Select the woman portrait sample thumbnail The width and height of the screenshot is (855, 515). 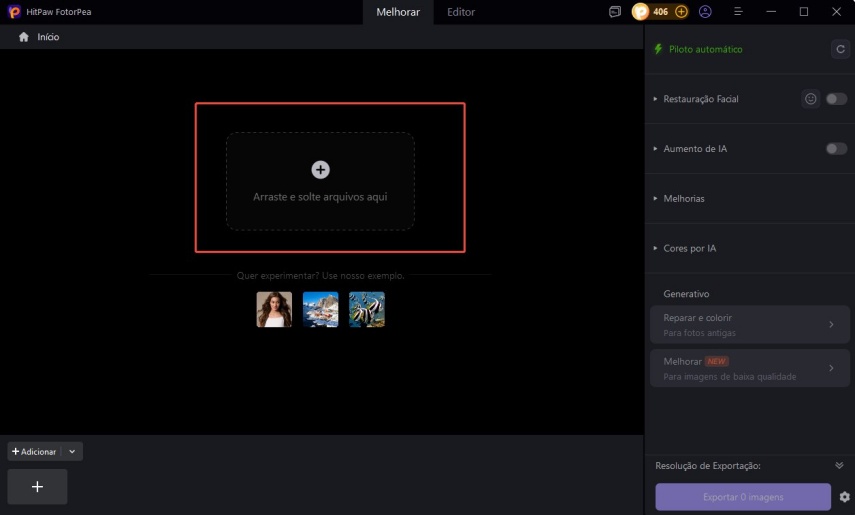click(274, 310)
